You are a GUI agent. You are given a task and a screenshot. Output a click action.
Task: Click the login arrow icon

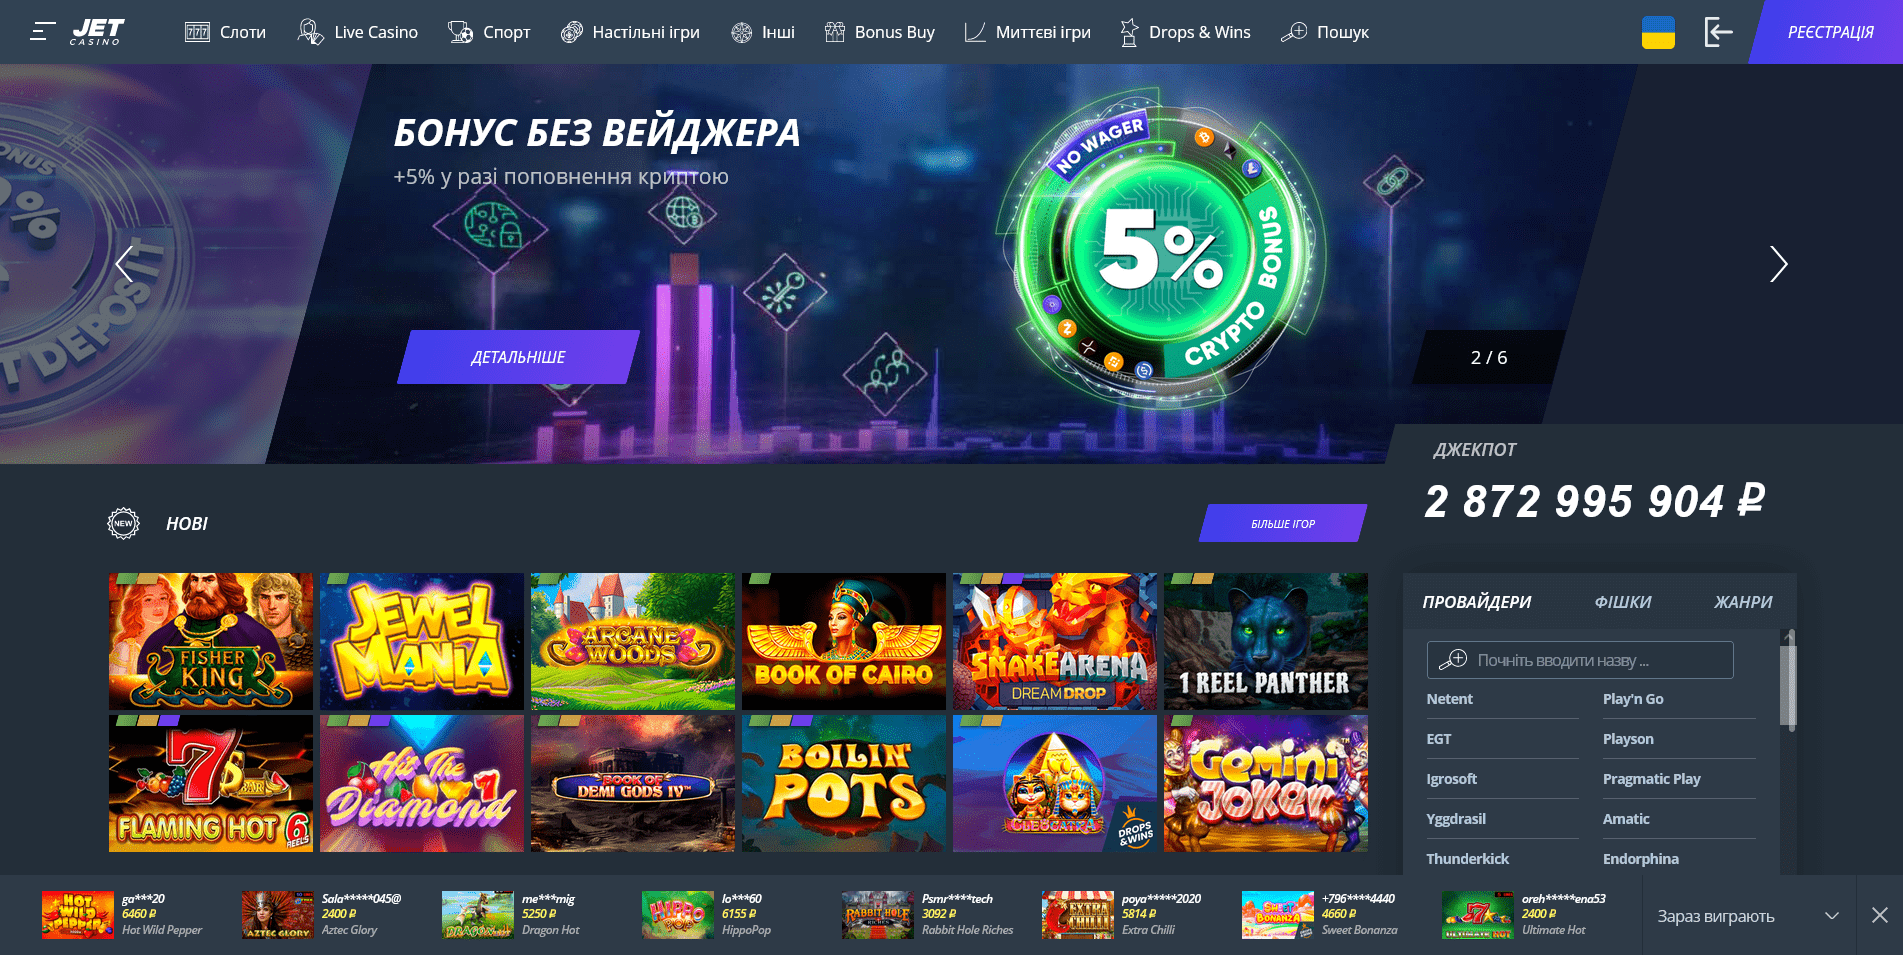(x=1718, y=32)
